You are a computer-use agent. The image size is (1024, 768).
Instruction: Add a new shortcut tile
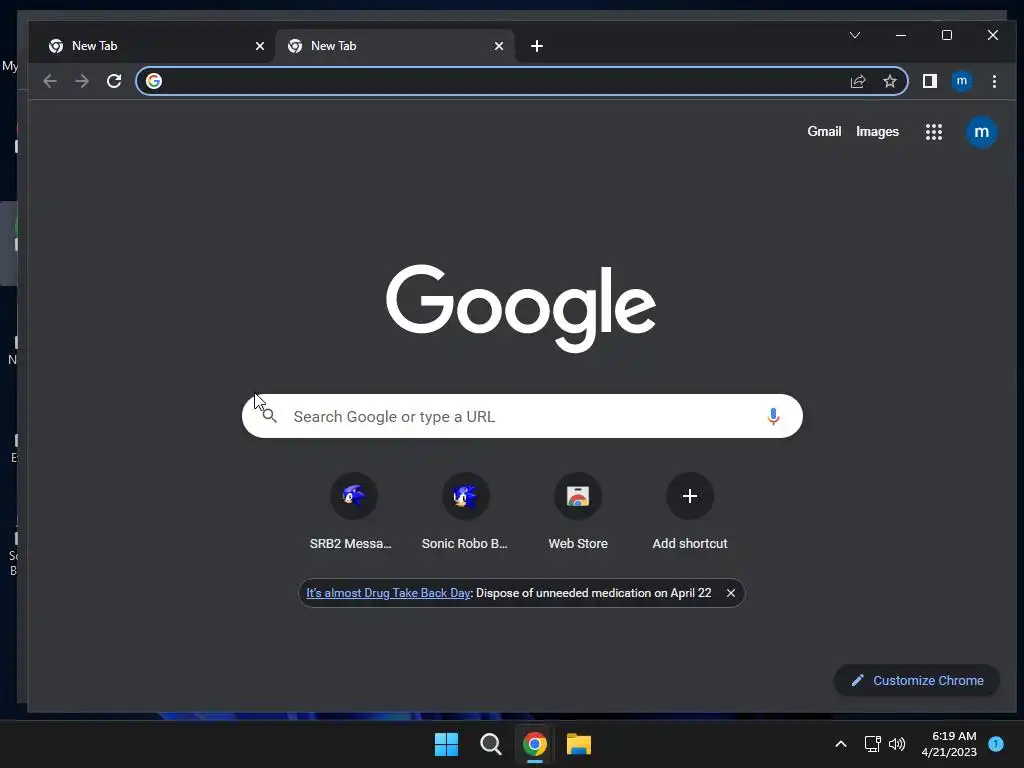pyautogui.click(x=690, y=513)
